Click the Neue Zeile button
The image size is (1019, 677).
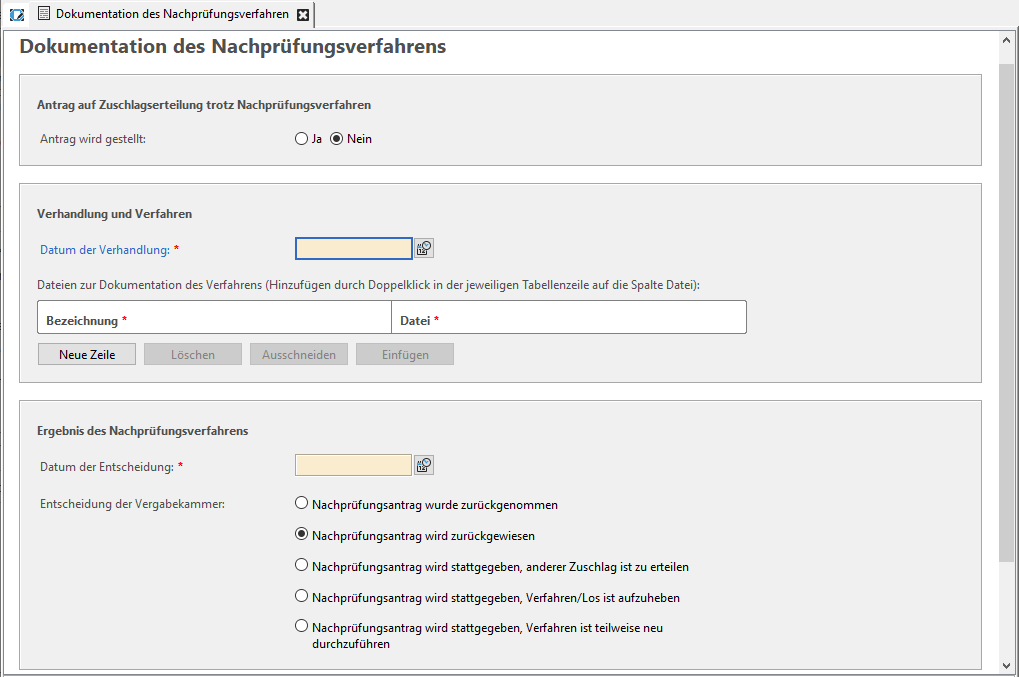pyautogui.click(x=87, y=354)
